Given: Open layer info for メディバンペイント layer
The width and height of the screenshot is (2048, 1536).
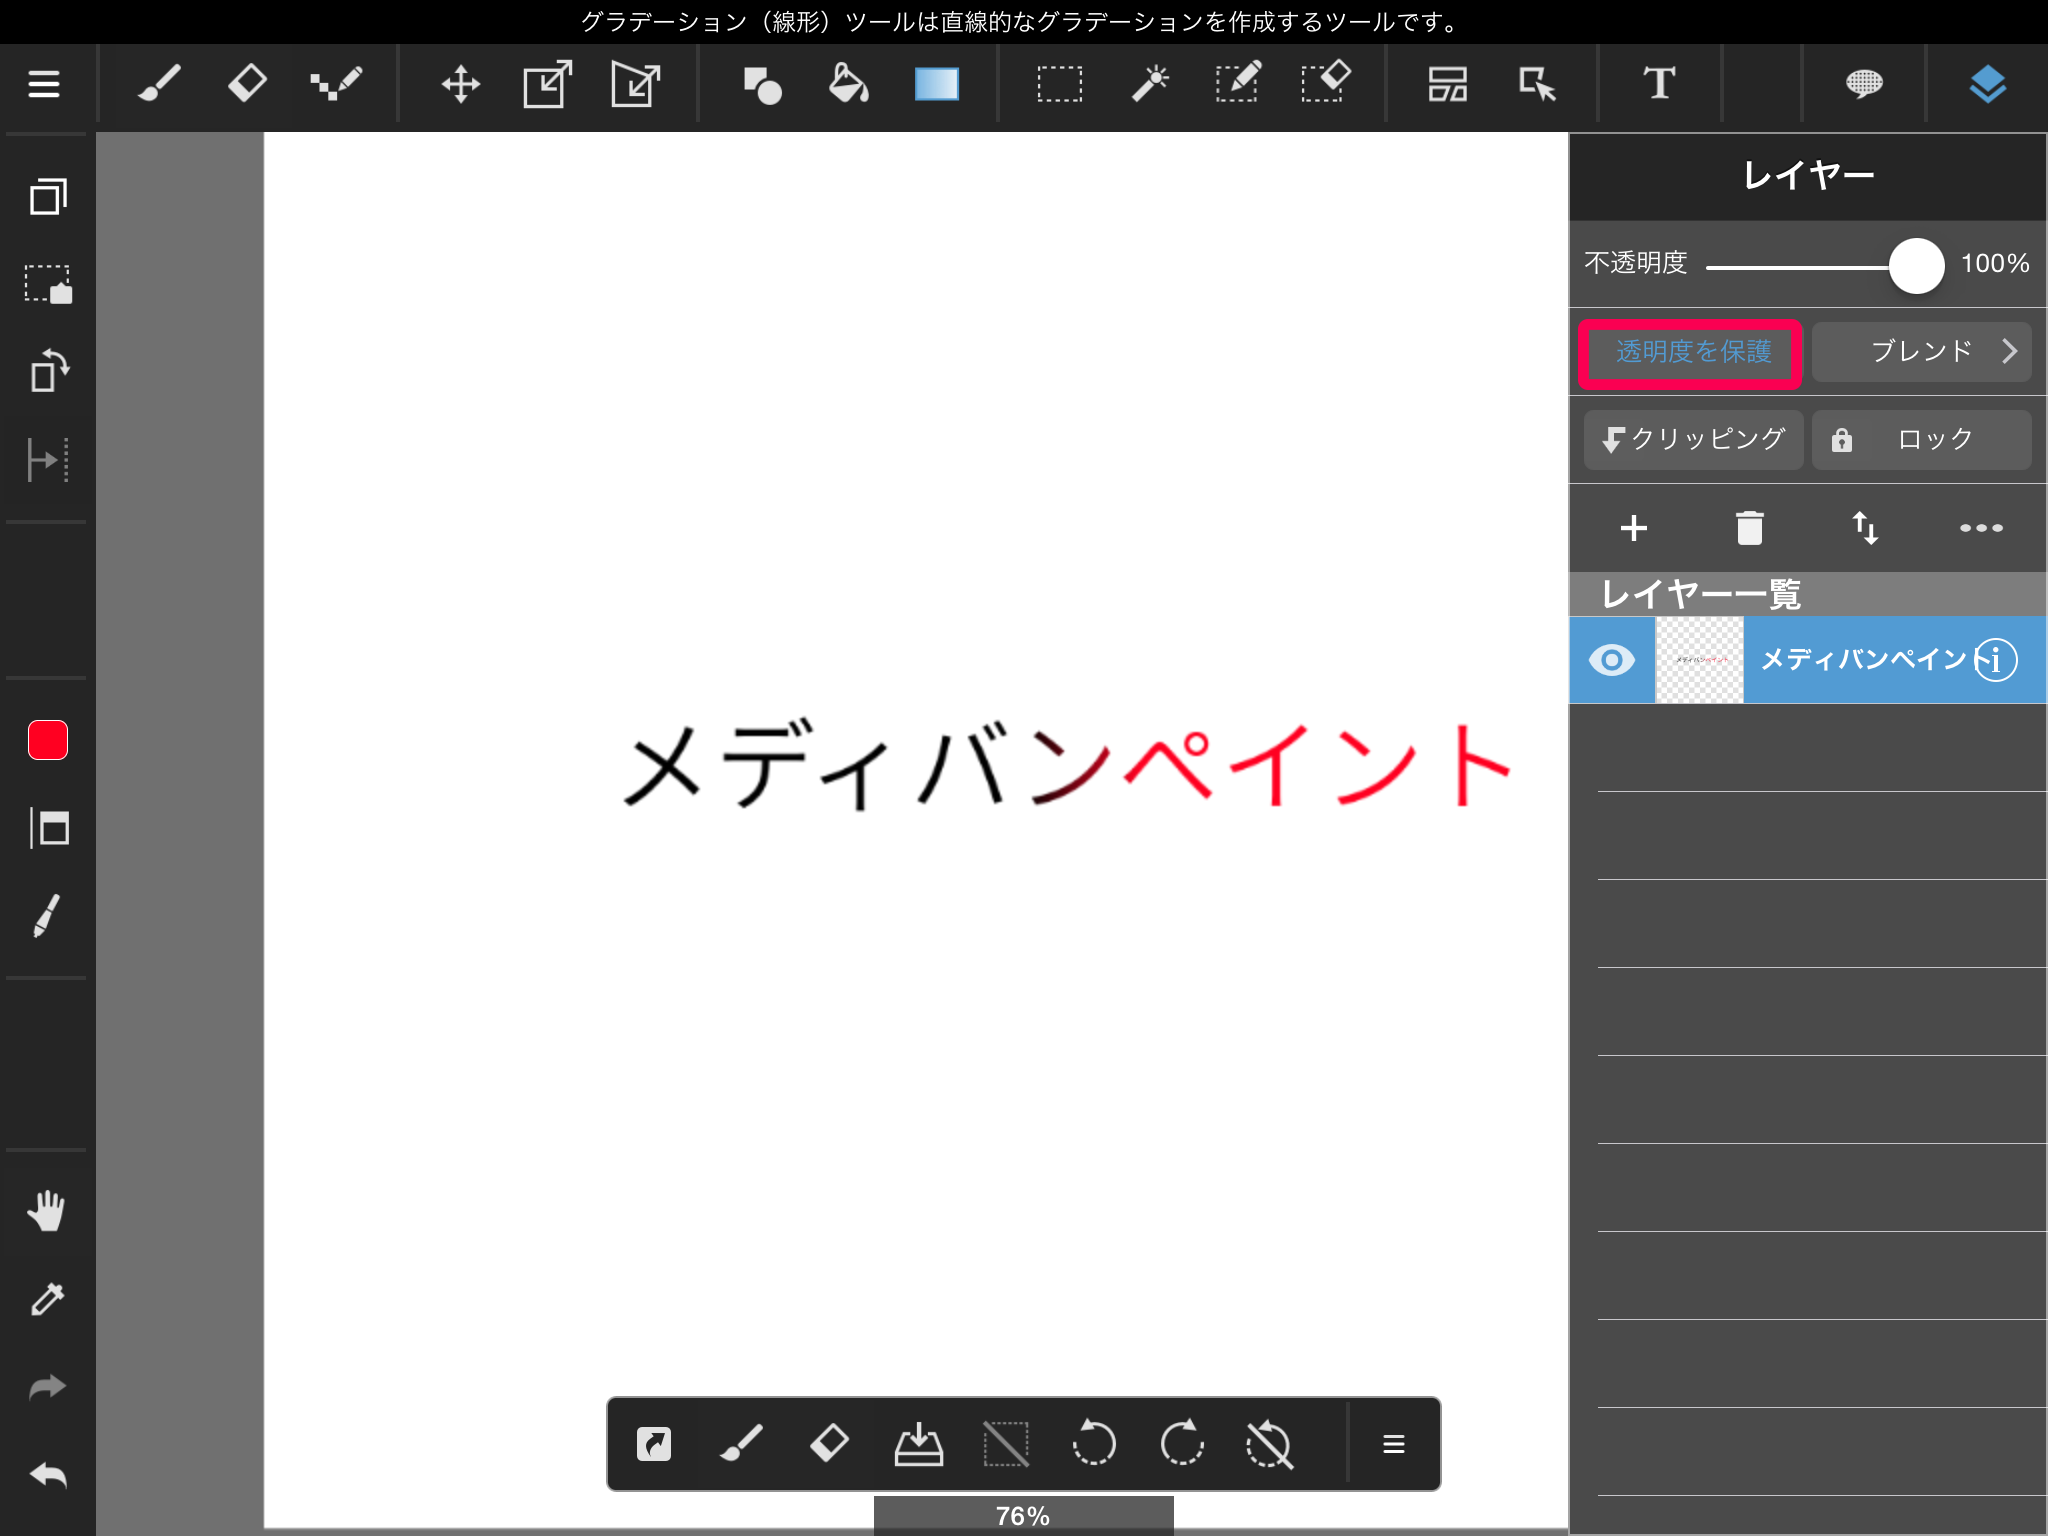Looking at the screenshot, I should 1996,660.
